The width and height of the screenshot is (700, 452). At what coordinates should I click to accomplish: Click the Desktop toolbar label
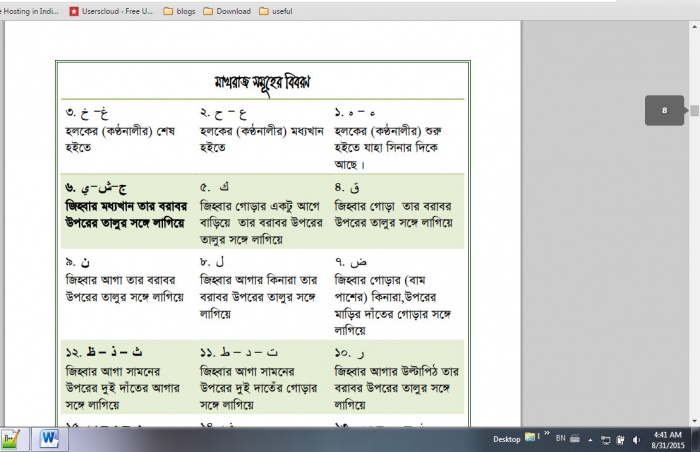click(507, 439)
